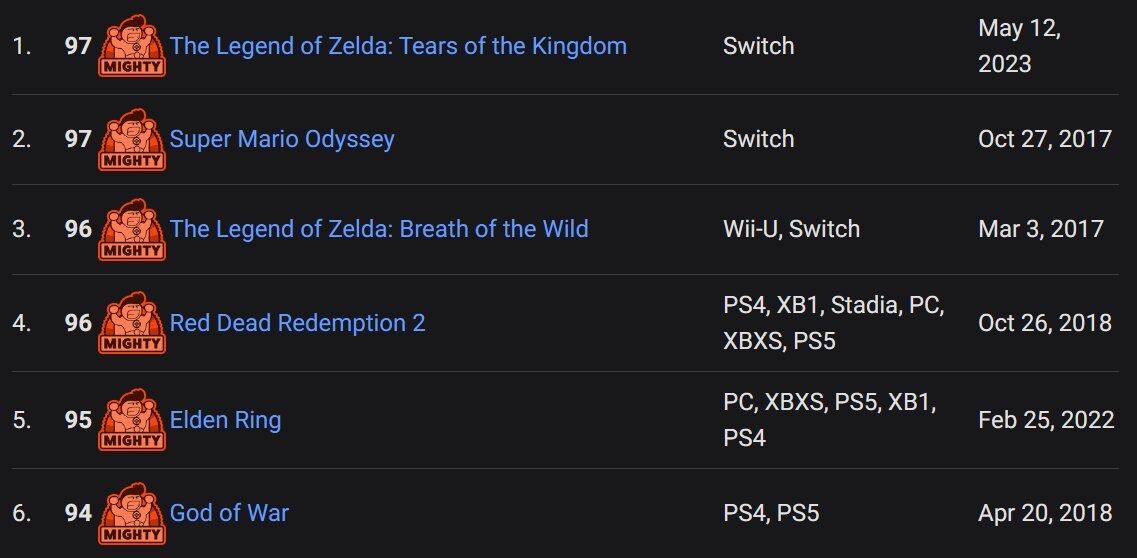Click the Mighty badge beside Breath of the Wild

point(132,229)
